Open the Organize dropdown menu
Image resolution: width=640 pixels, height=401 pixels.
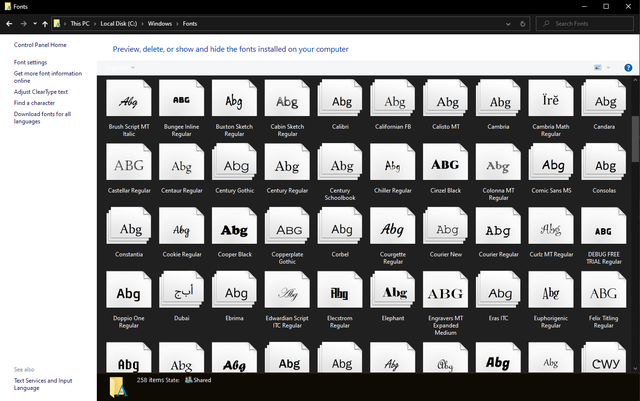[x=120, y=68]
